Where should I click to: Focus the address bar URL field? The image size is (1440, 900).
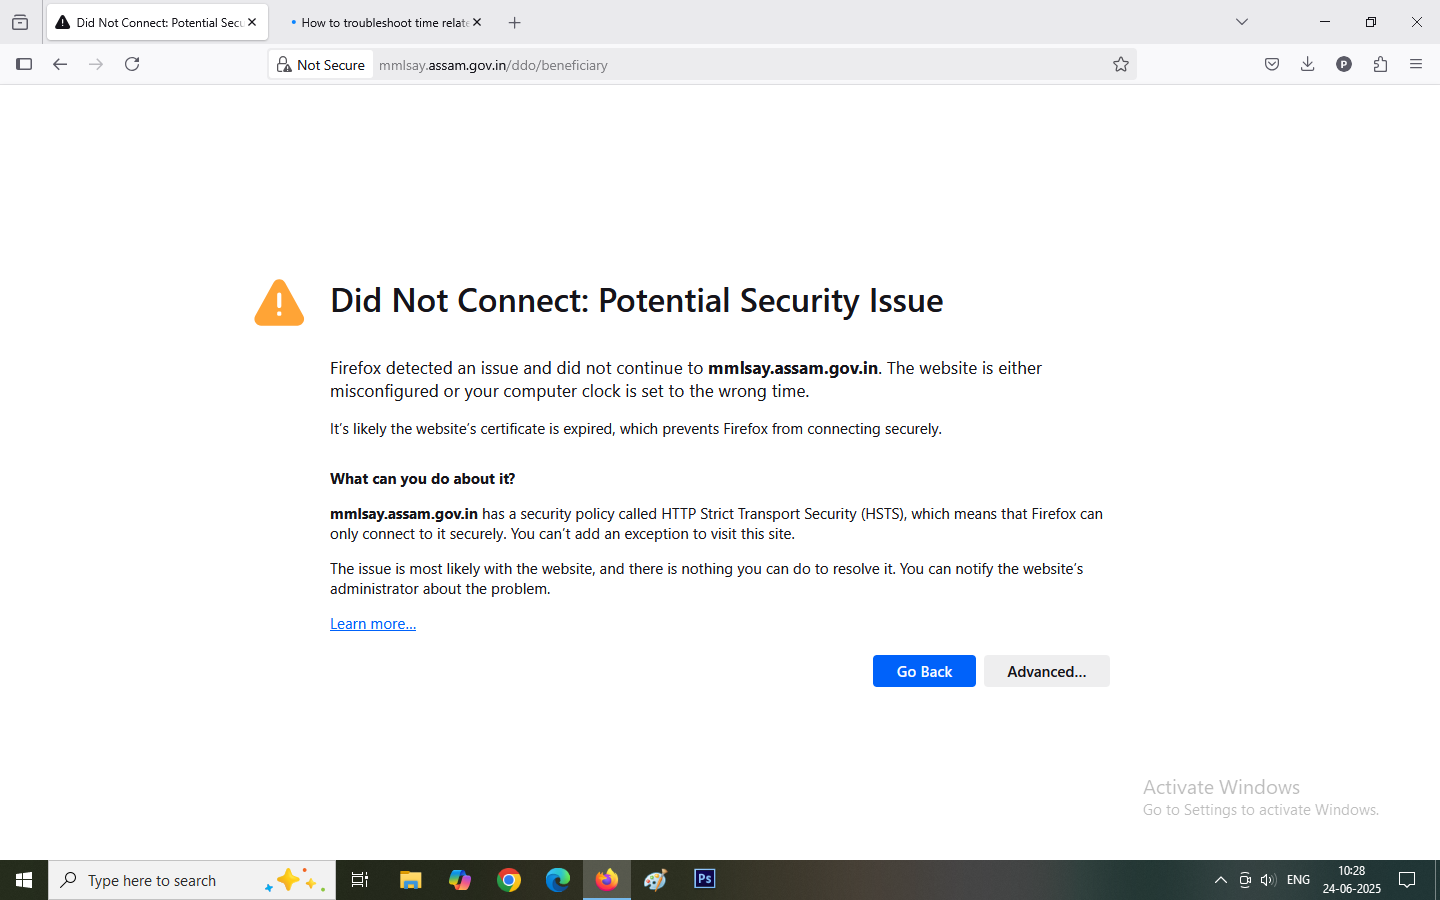click(740, 65)
